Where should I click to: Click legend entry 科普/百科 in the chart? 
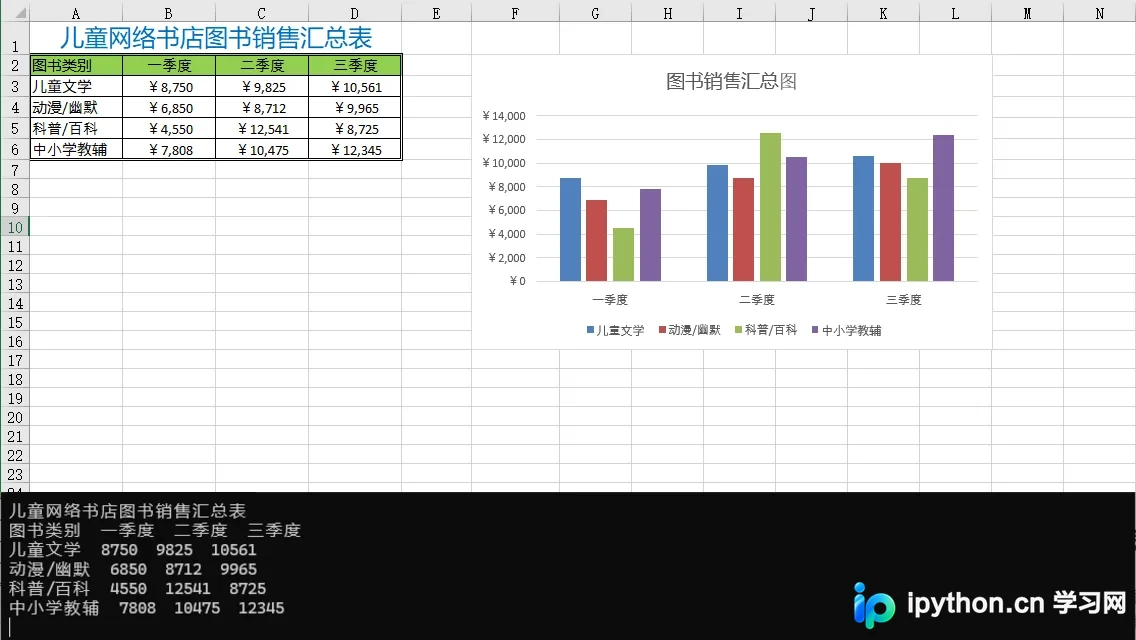(766, 330)
